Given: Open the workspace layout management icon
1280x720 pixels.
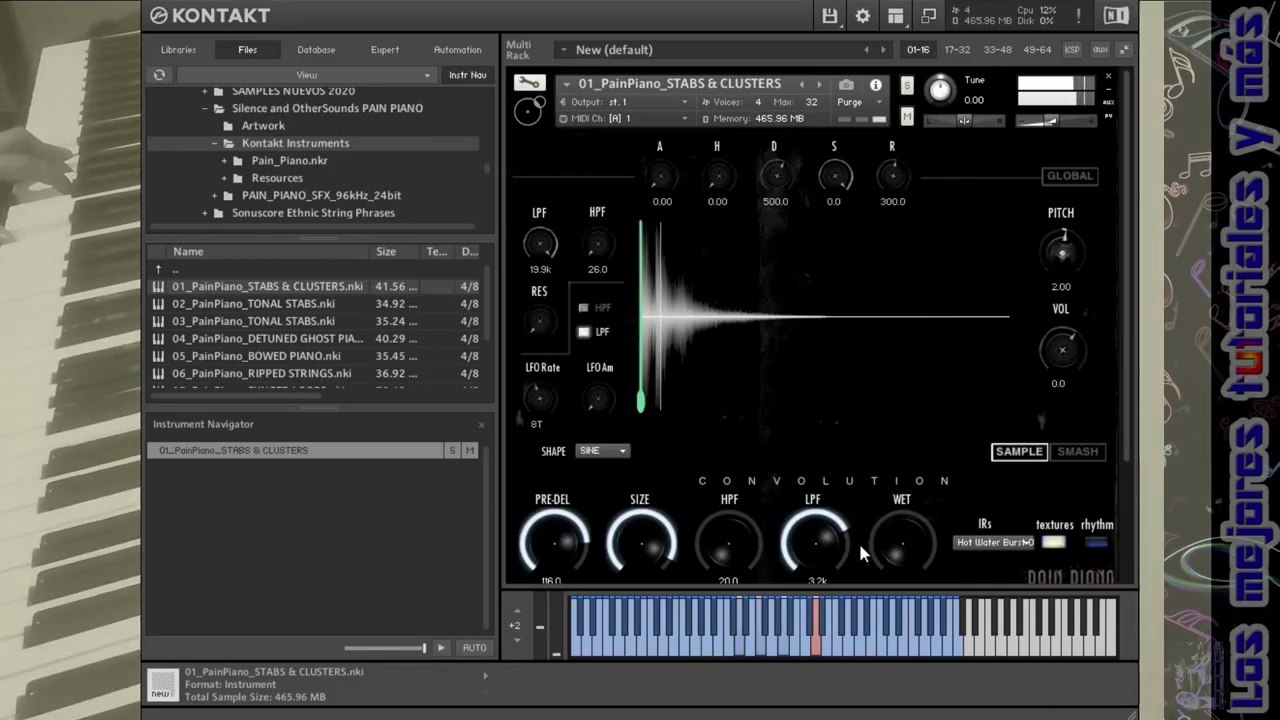Looking at the screenshot, I should [896, 16].
